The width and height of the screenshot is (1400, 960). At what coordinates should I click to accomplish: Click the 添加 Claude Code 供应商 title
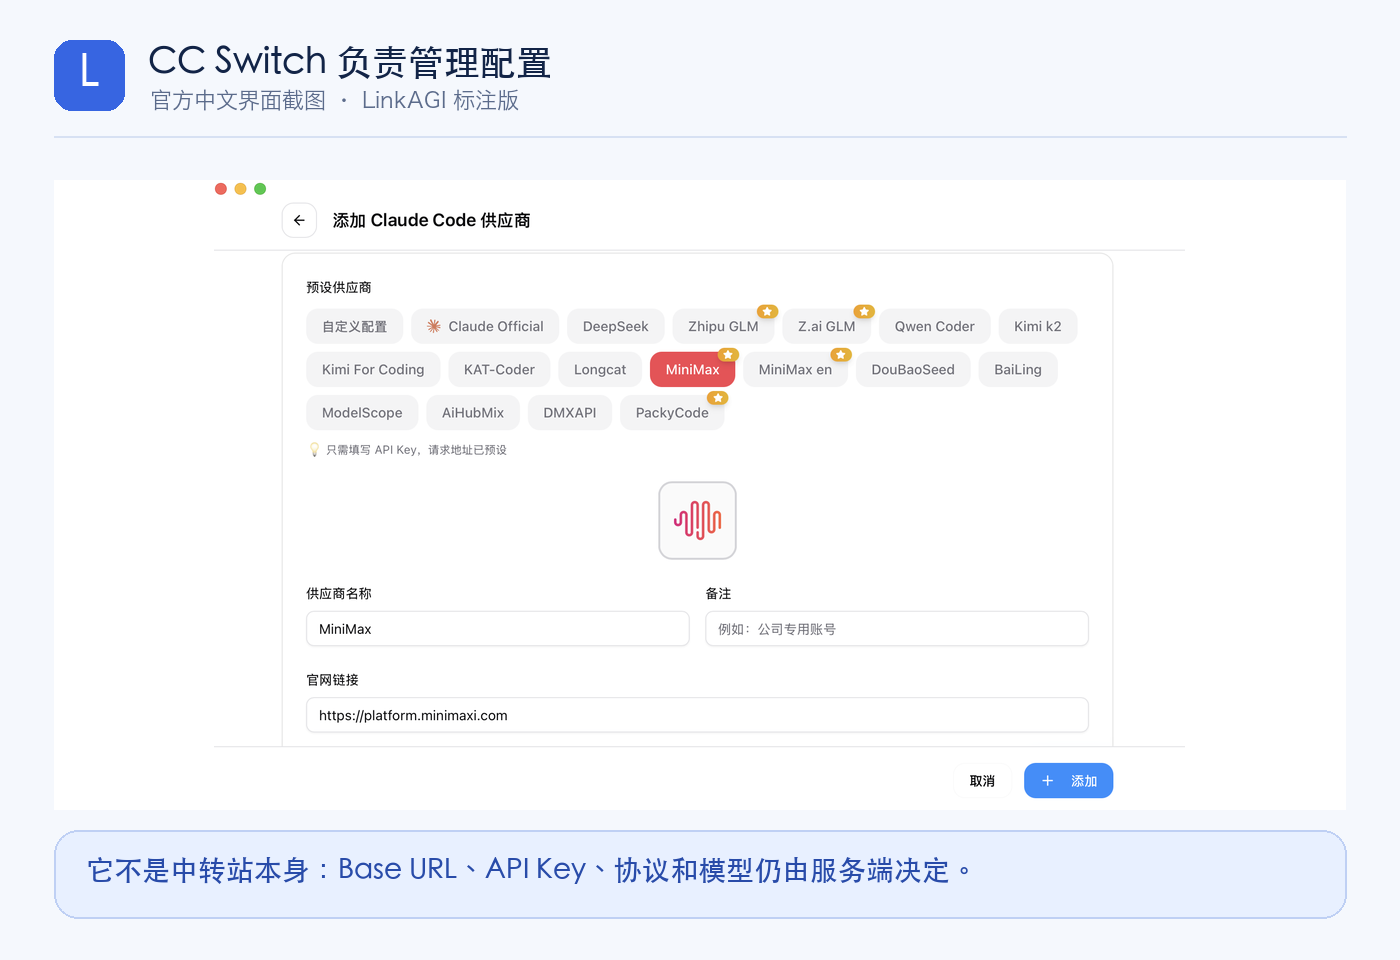[432, 220]
